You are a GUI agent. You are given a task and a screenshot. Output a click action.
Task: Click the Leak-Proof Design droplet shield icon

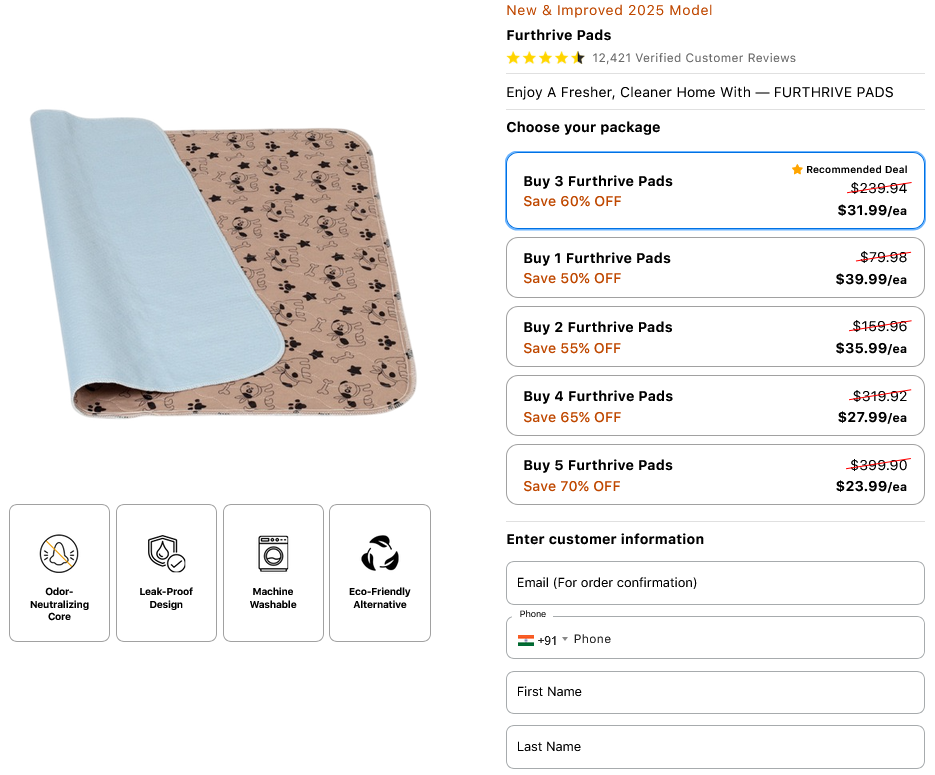point(166,553)
